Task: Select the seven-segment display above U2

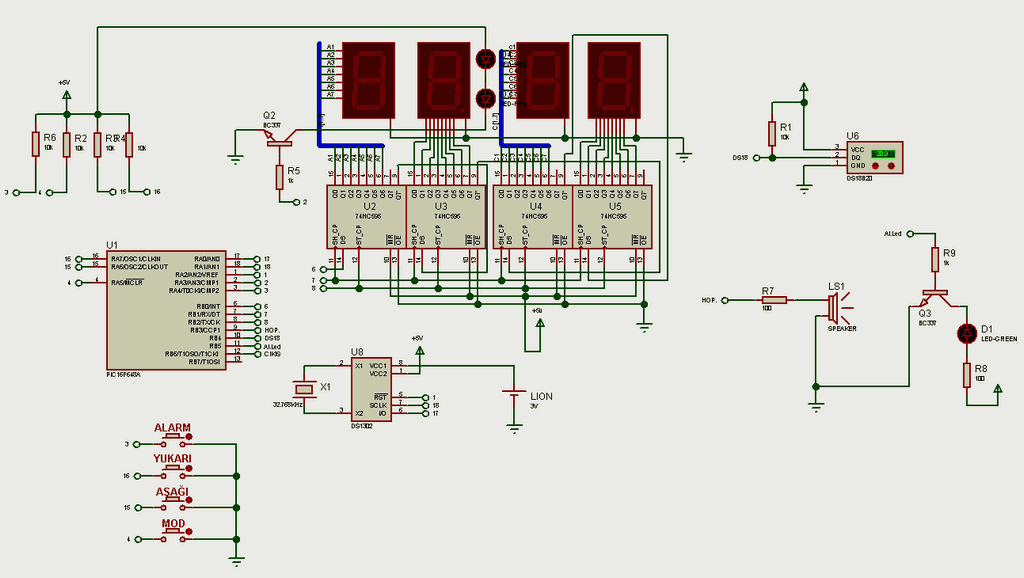Action: tap(369, 80)
